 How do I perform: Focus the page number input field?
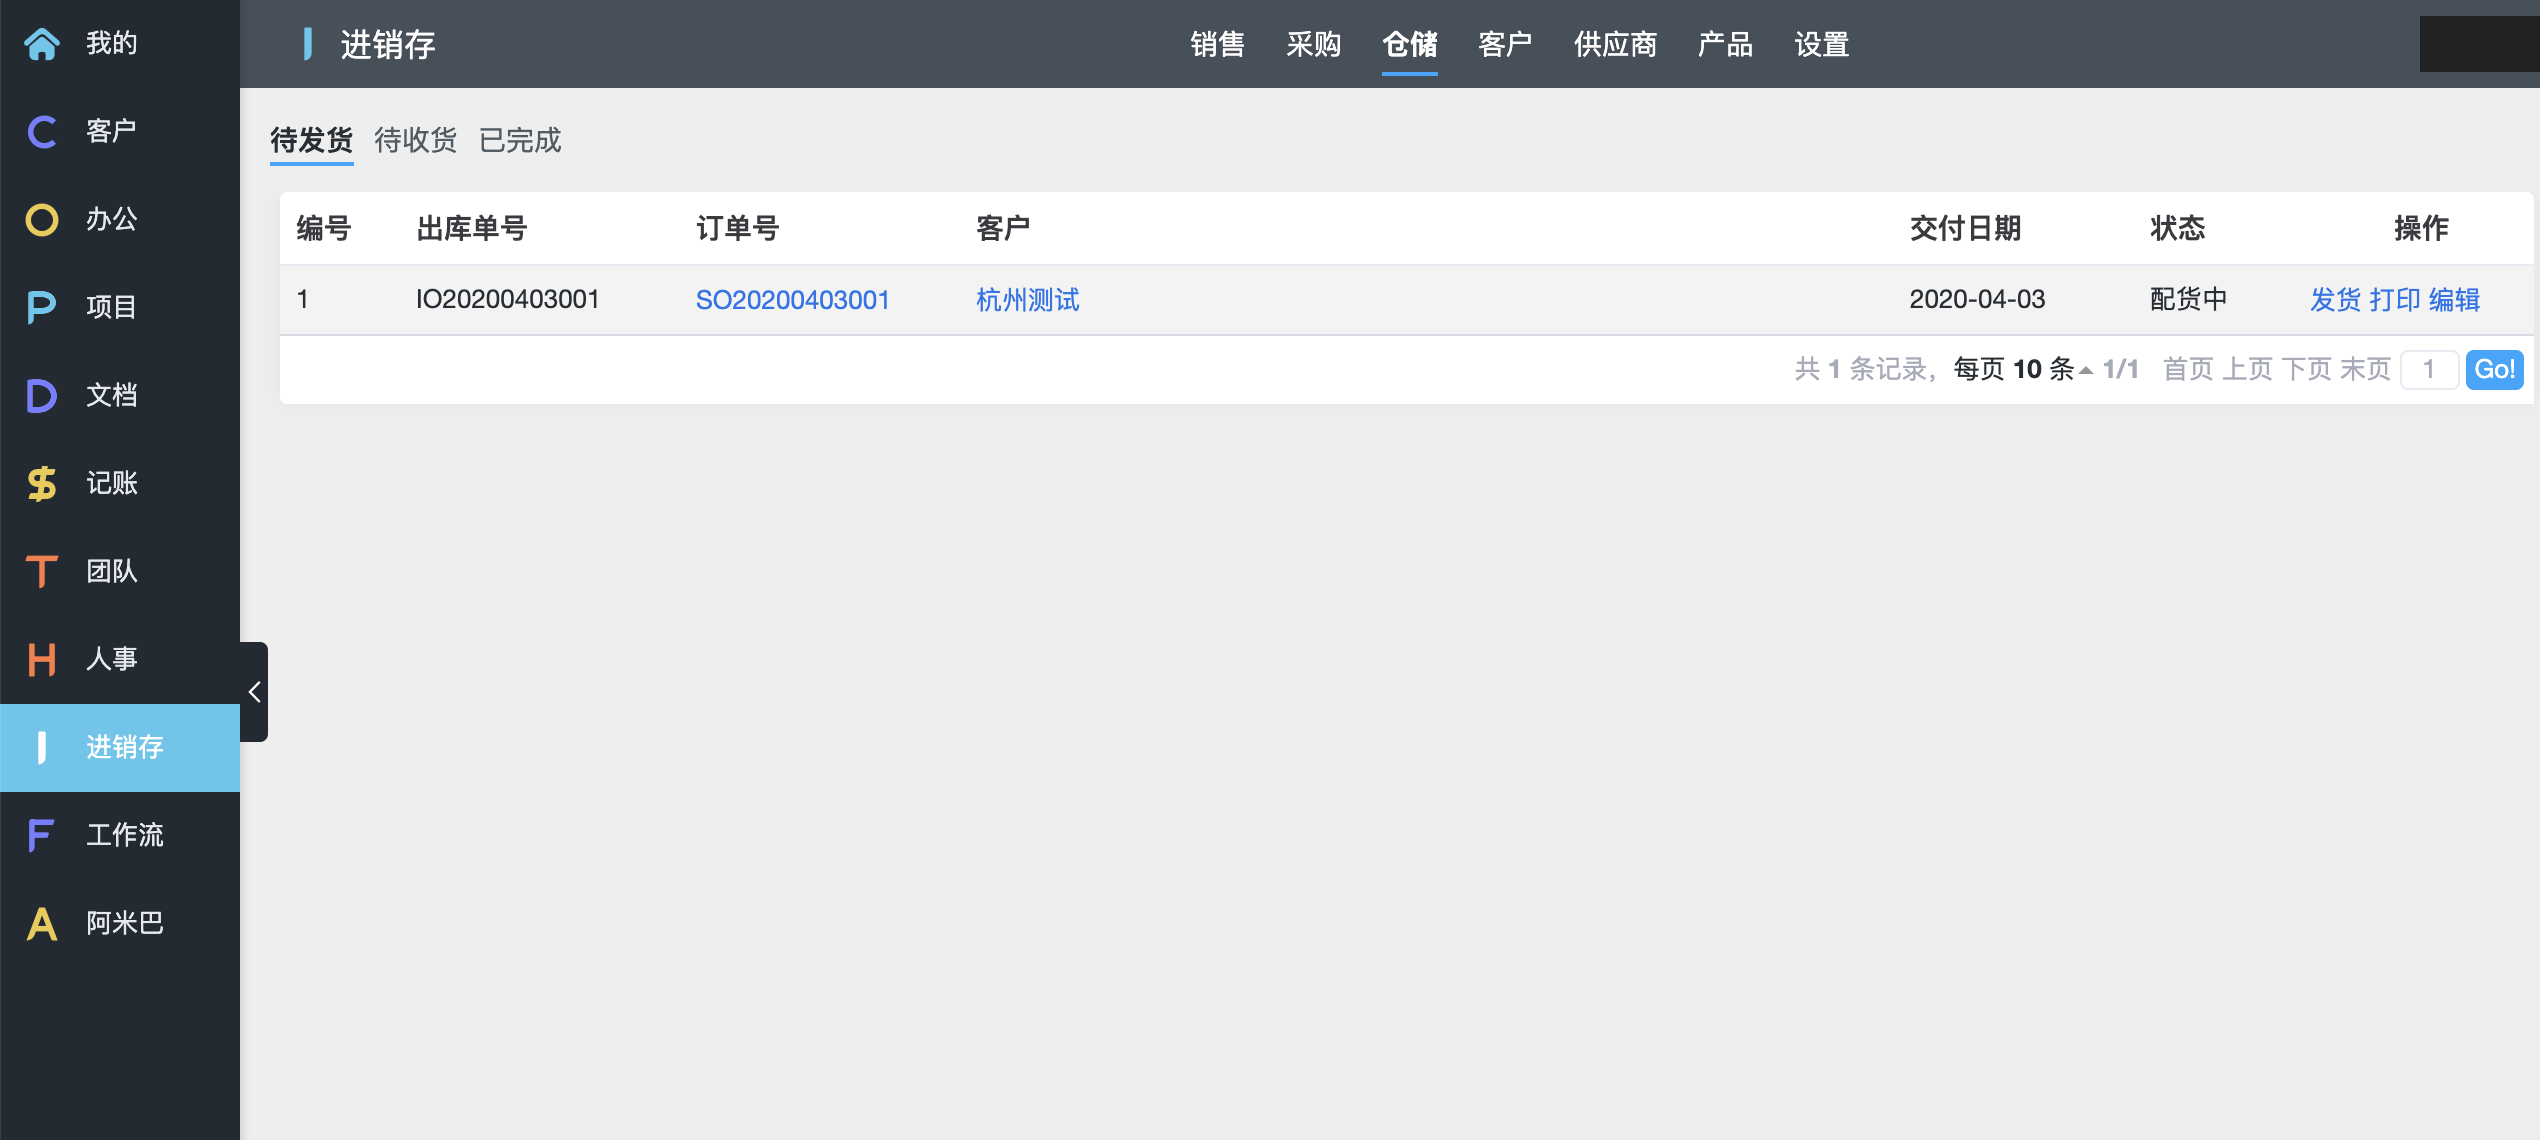click(2428, 370)
